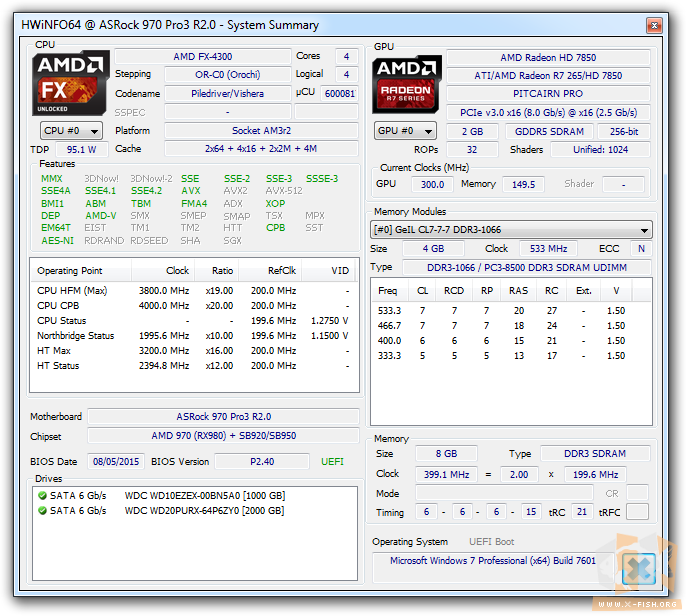Click the memory size 8 GB field
The height and width of the screenshot is (616, 687).
pyautogui.click(x=446, y=453)
